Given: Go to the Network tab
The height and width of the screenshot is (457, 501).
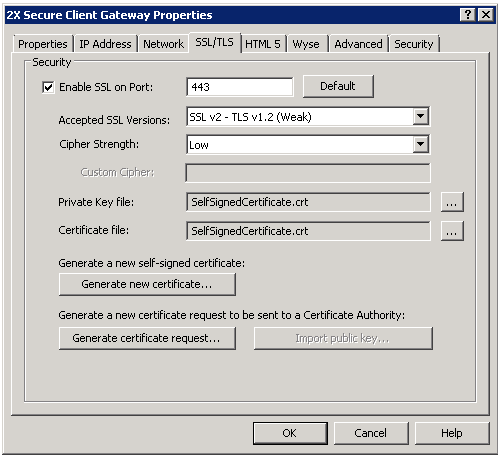Looking at the screenshot, I should point(163,44).
